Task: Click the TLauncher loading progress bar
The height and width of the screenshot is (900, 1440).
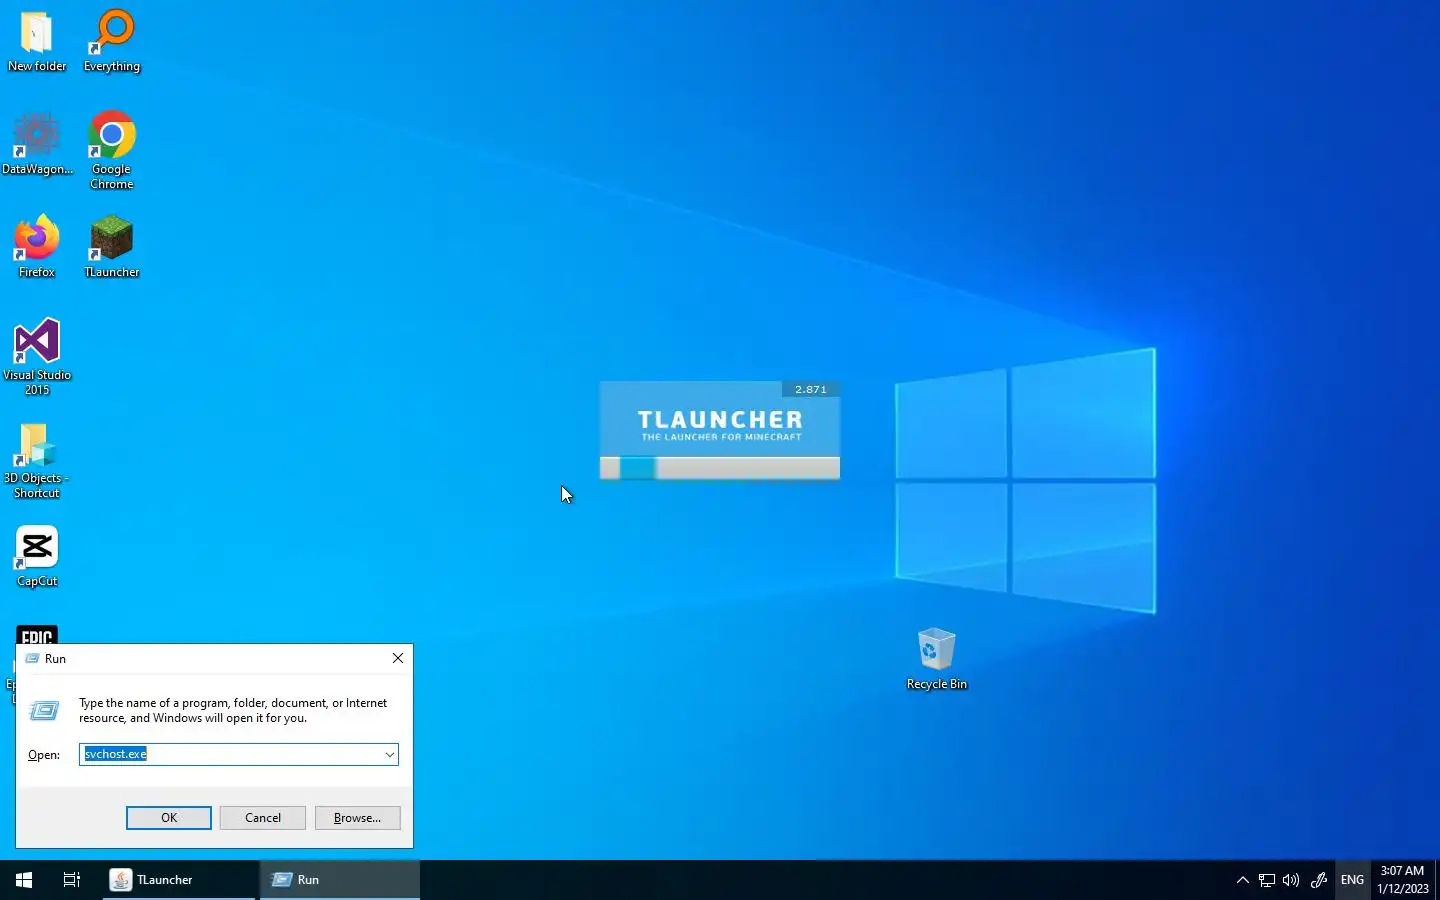Action: (x=720, y=468)
